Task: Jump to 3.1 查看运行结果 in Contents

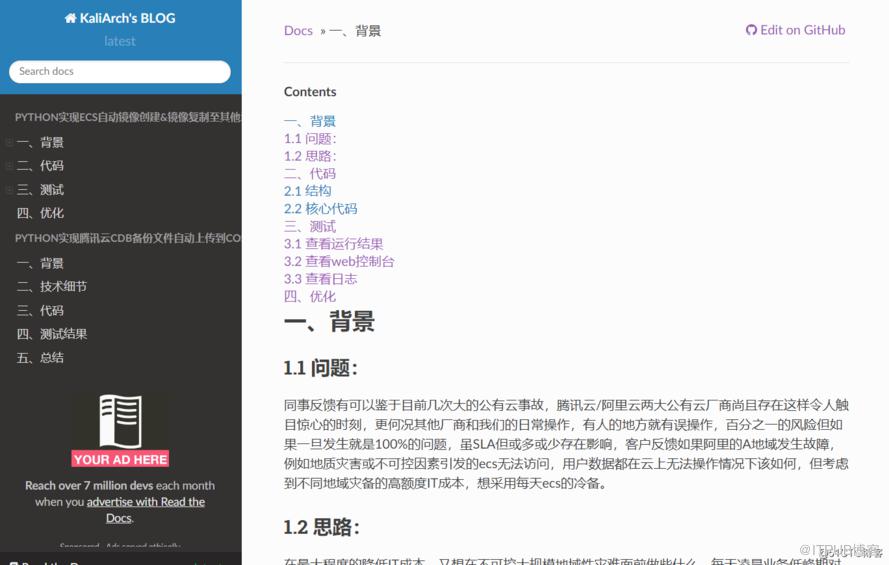Action: (x=333, y=244)
